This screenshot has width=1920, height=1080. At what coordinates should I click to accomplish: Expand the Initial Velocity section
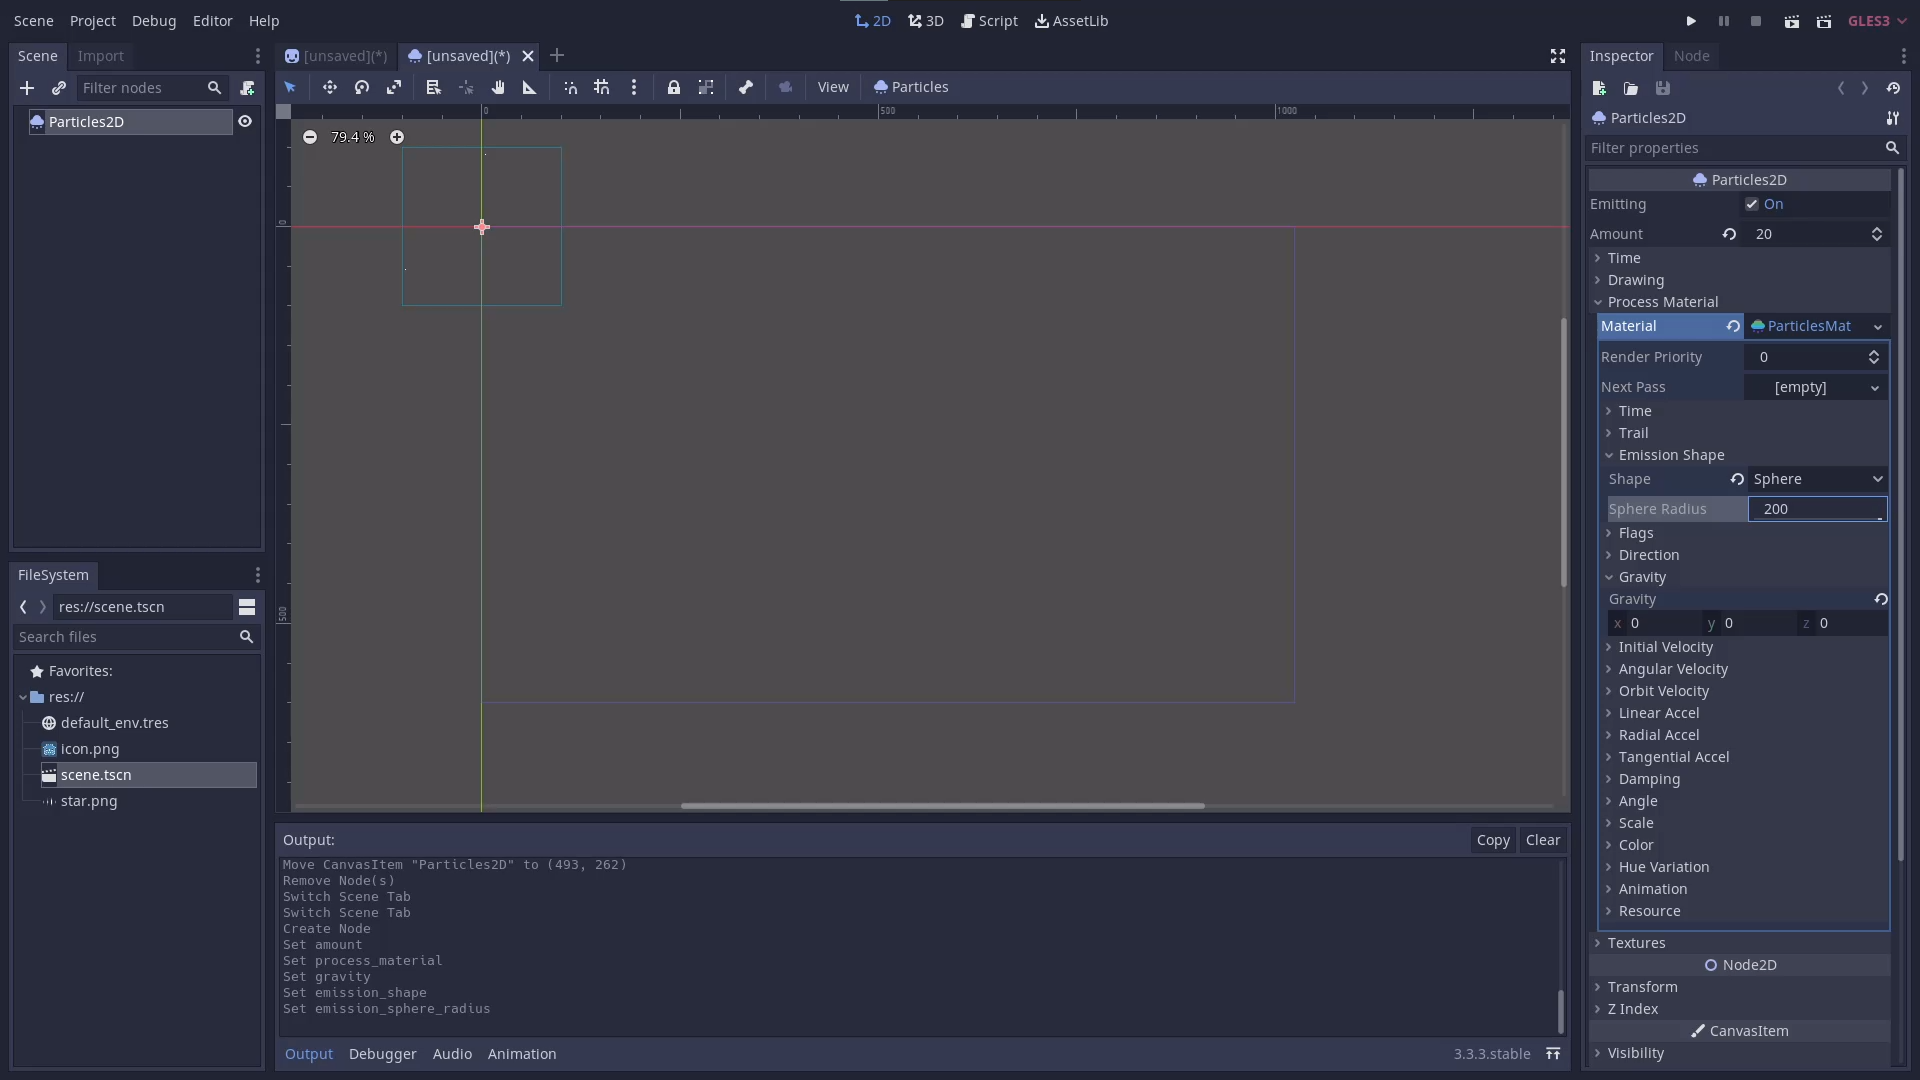click(x=1666, y=647)
